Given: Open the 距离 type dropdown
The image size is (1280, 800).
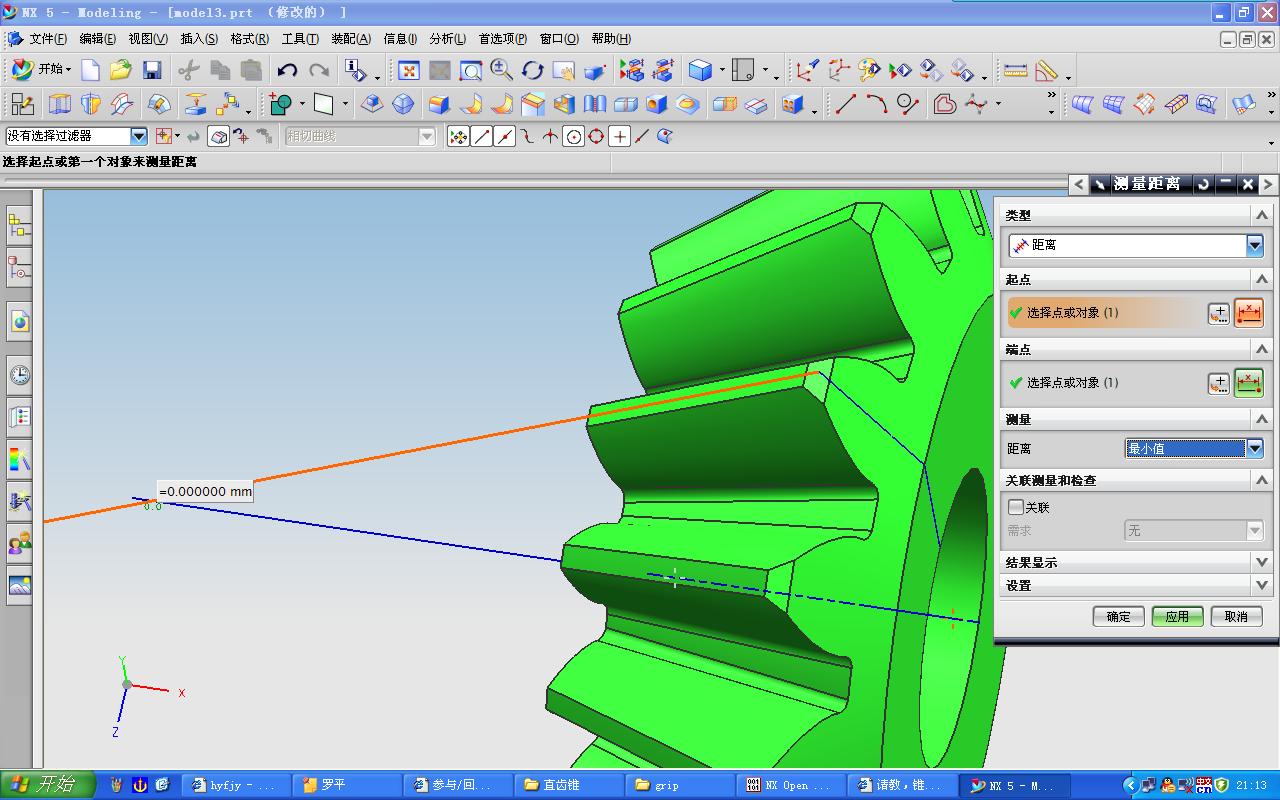Looking at the screenshot, I should [1255, 245].
